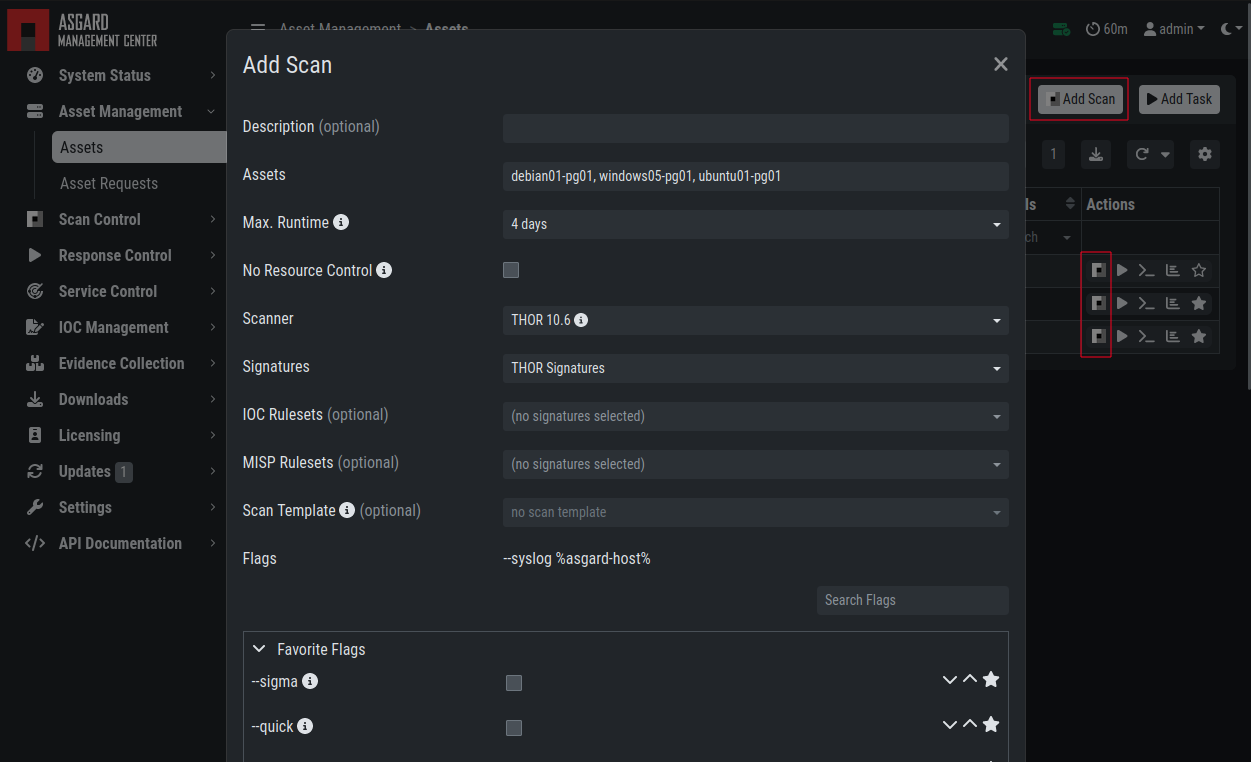
Task: Close the Add Scan dialog
Action: [1000, 64]
